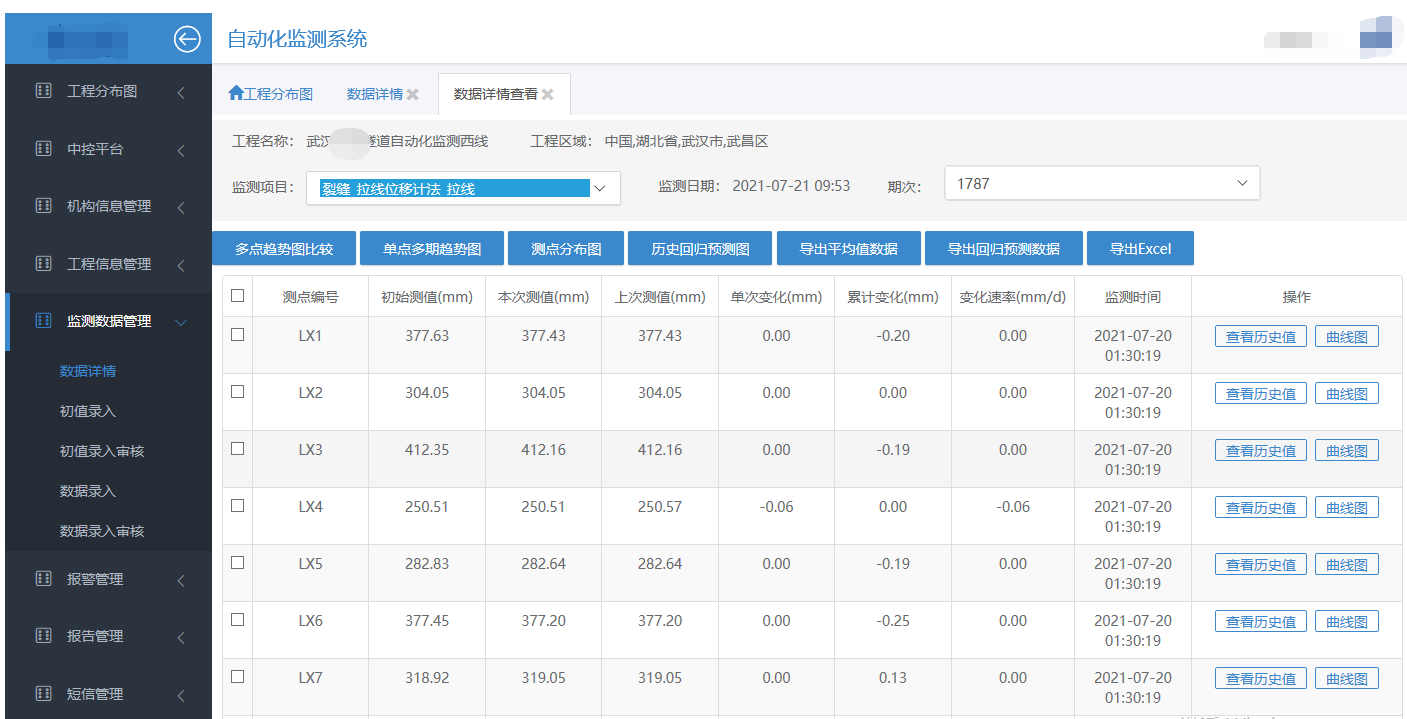Open the 曲线图 for LX1

(x=1347, y=337)
